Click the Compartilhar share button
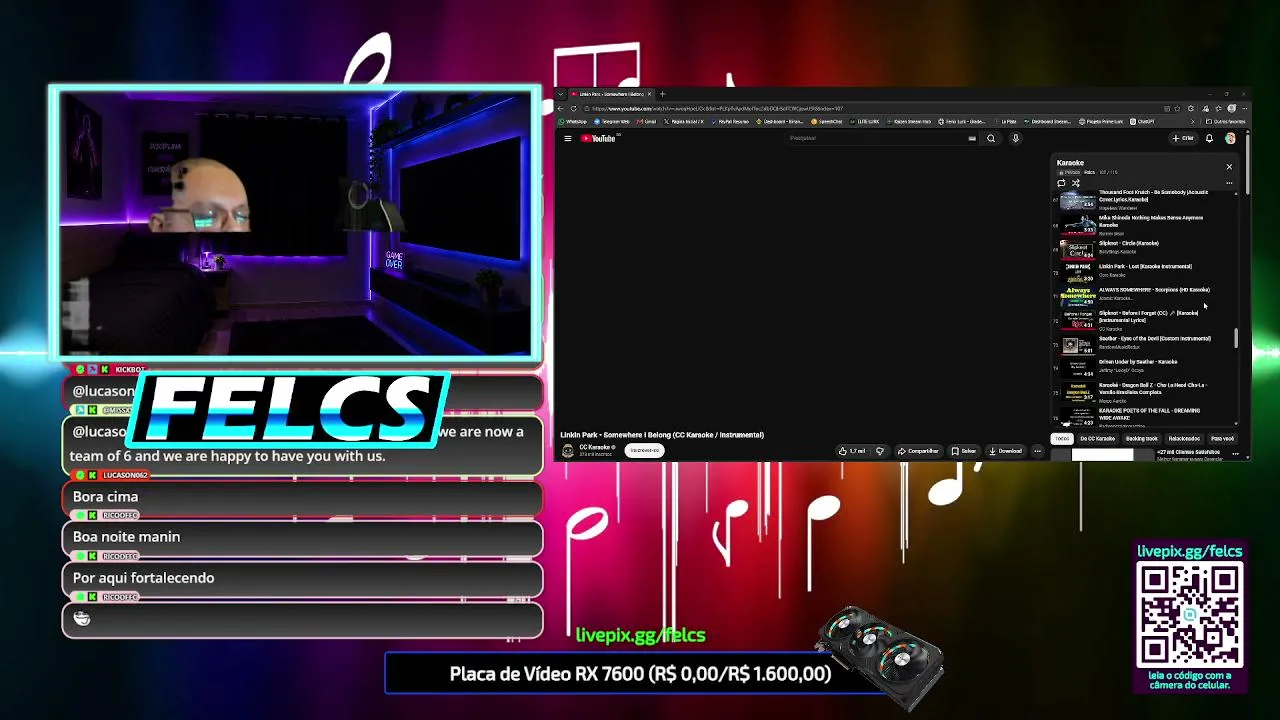Screen dimensions: 1280x720 (x=918, y=451)
